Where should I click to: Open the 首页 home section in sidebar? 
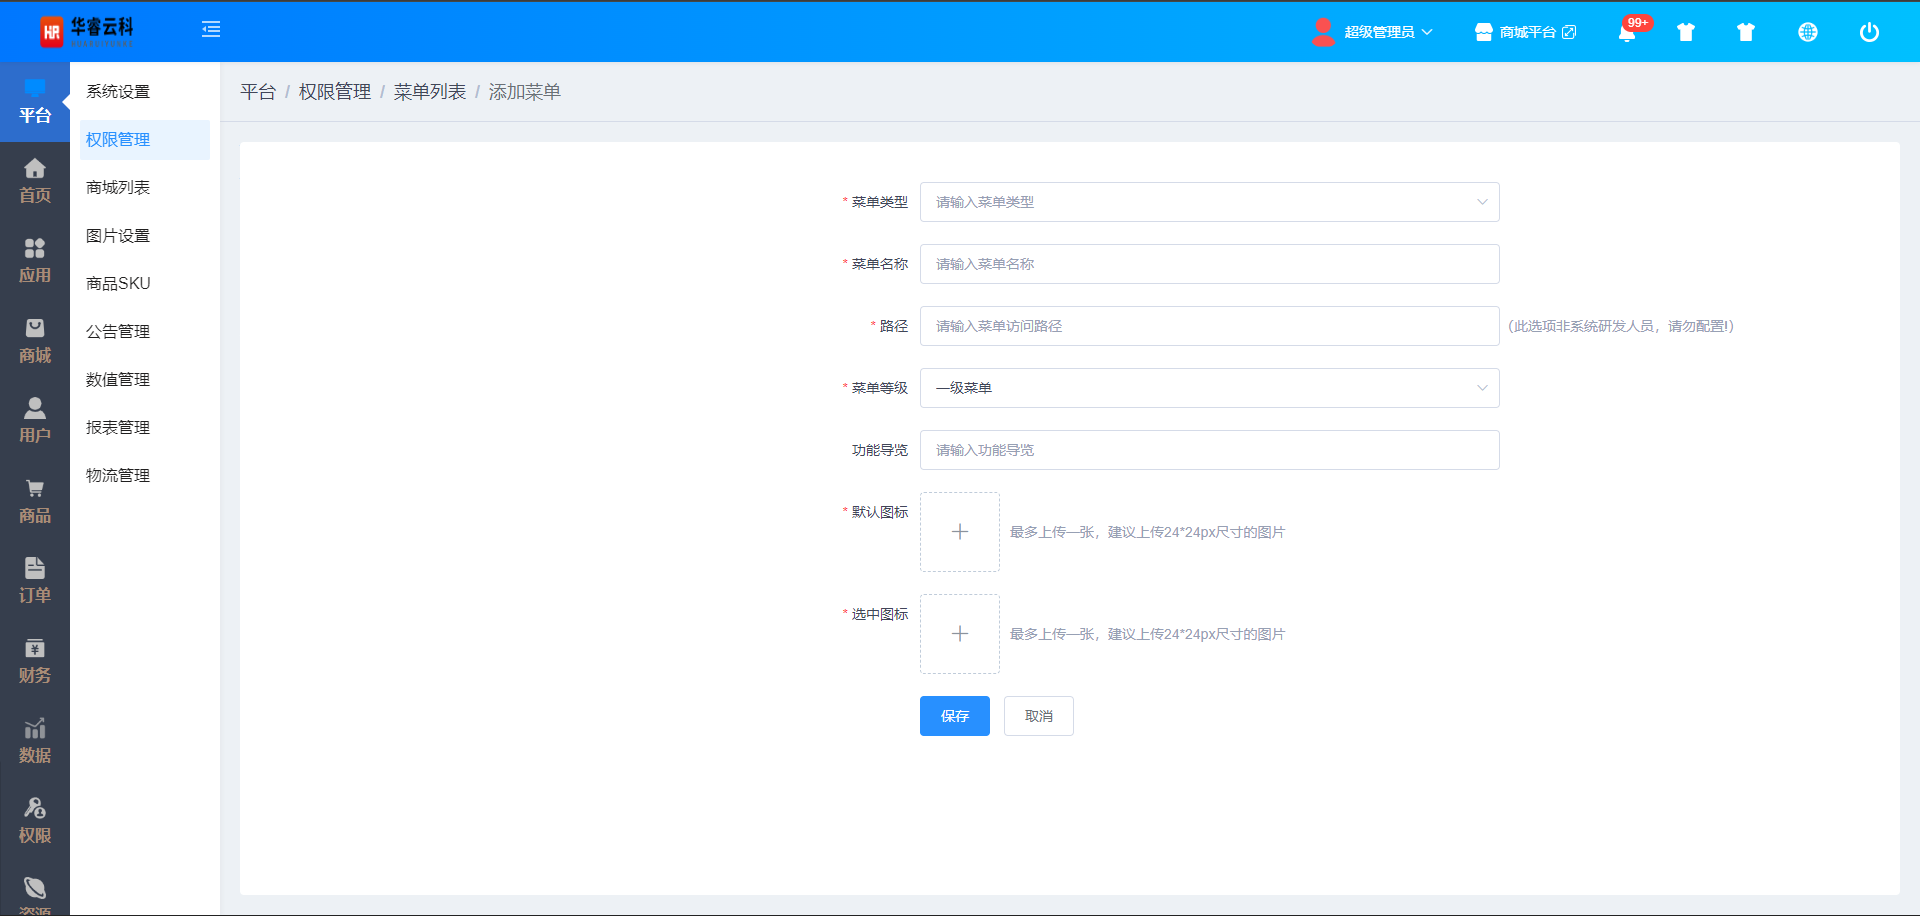(x=35, y=181)
